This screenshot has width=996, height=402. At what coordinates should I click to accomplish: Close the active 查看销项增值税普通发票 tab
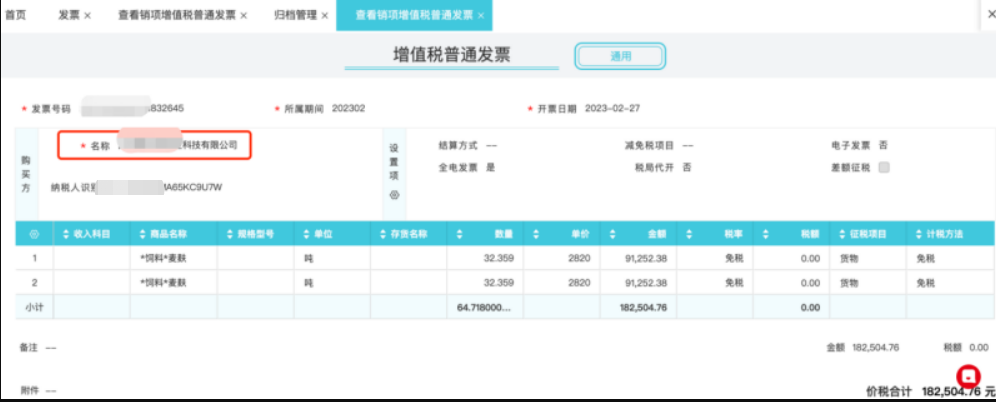(x=481, y=16)
